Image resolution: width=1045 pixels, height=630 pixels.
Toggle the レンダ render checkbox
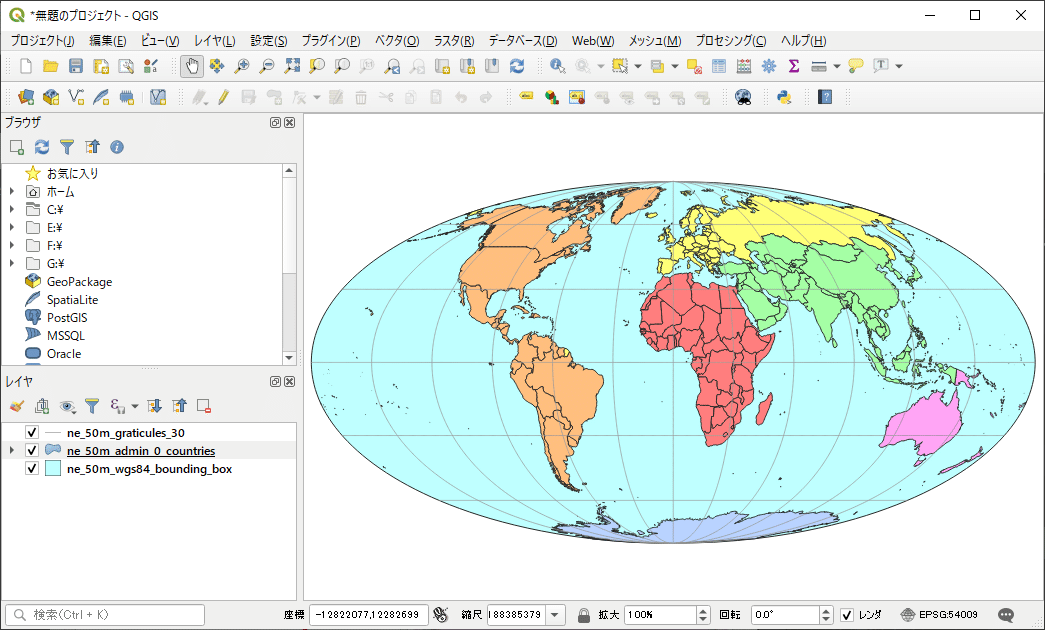click(846, 615)
